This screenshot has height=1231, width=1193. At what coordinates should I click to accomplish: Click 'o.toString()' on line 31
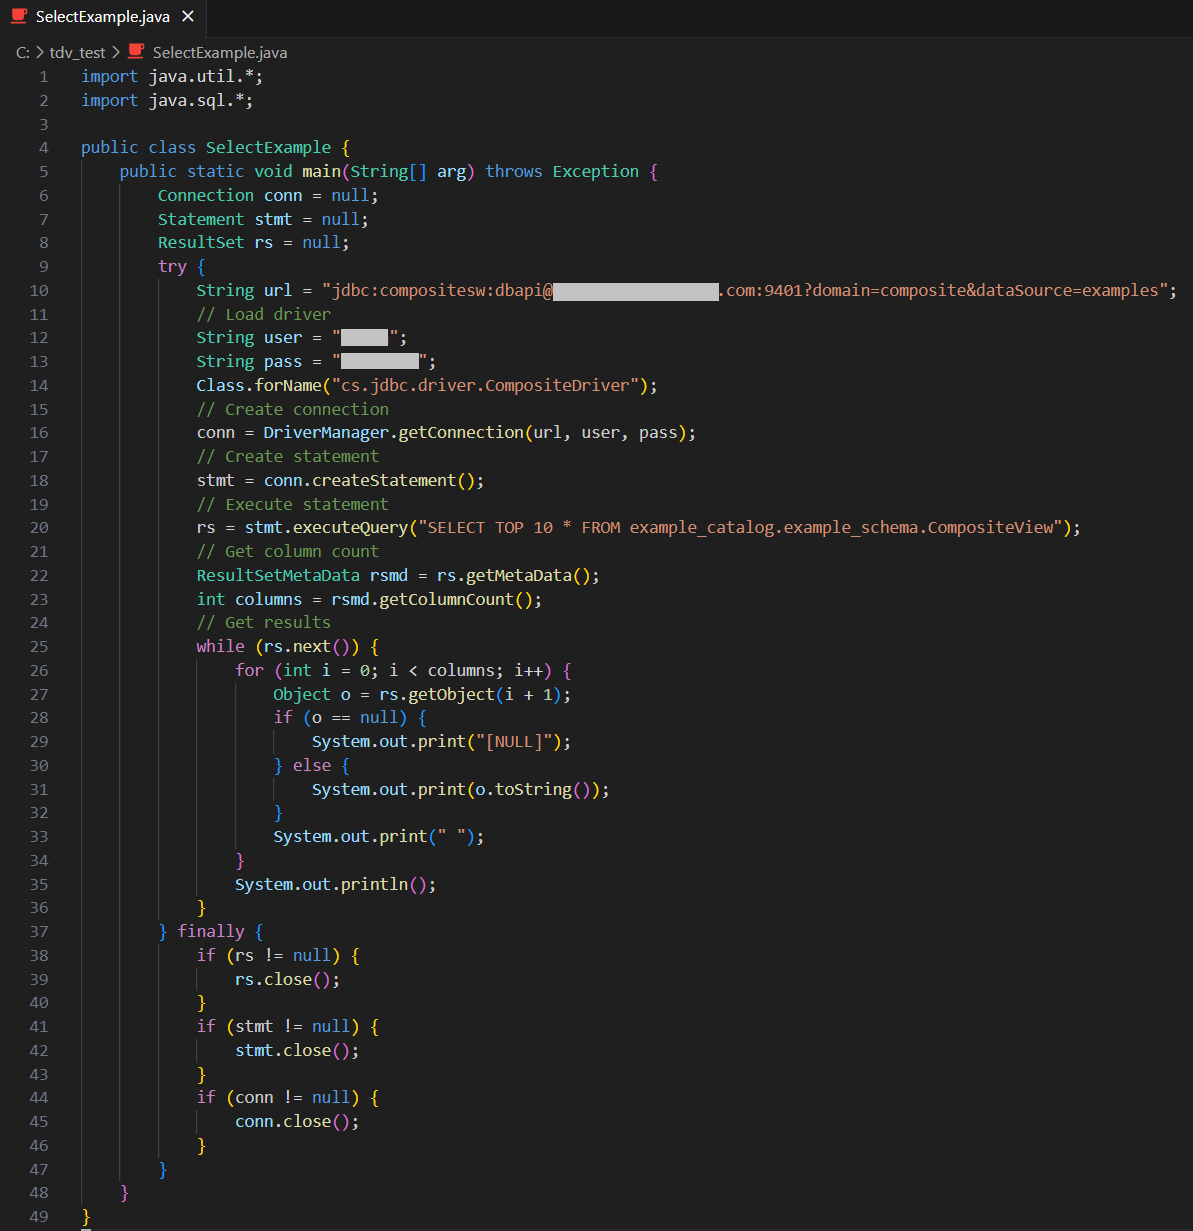(x=533, y=789)
